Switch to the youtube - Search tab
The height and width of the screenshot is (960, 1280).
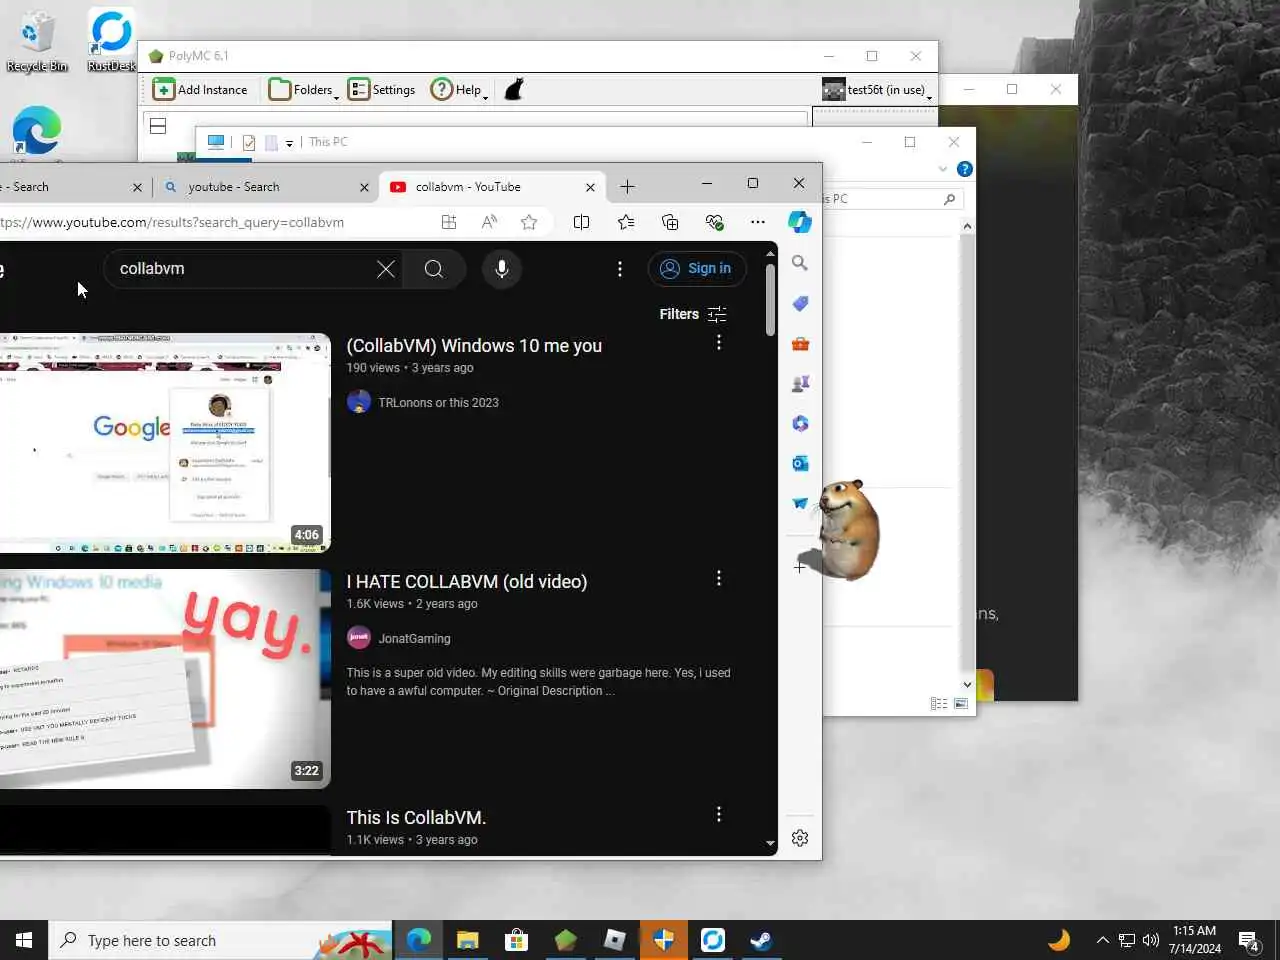(x=265, y=187)
